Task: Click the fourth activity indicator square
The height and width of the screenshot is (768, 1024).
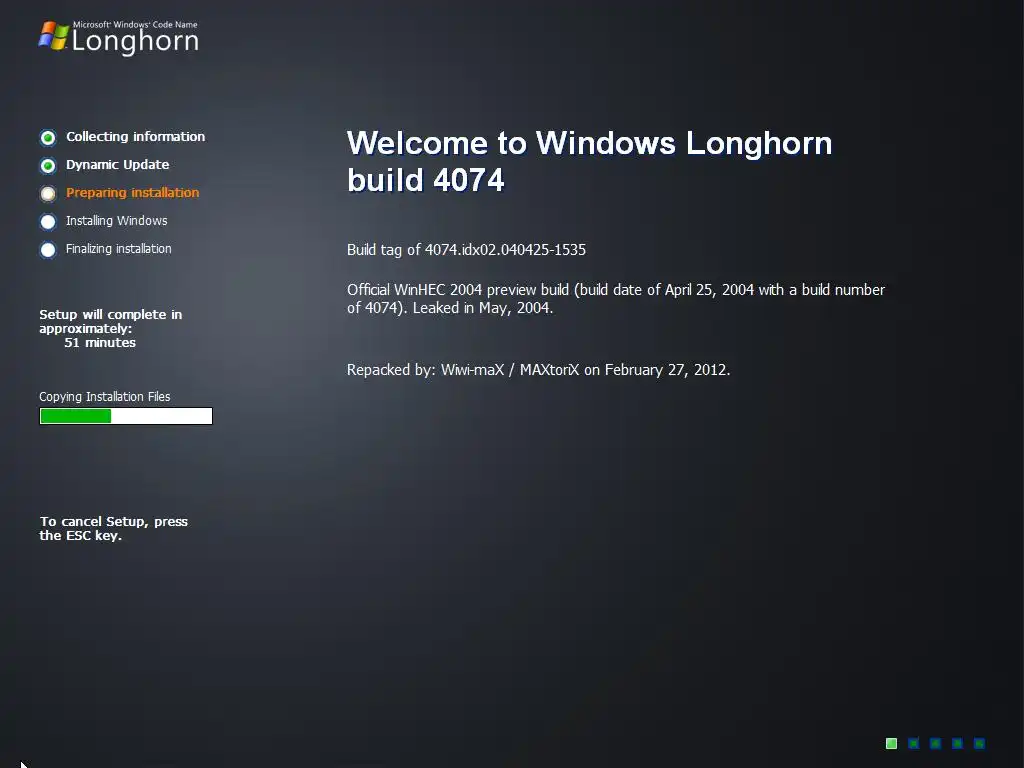Action: click(x=957, y=743)
